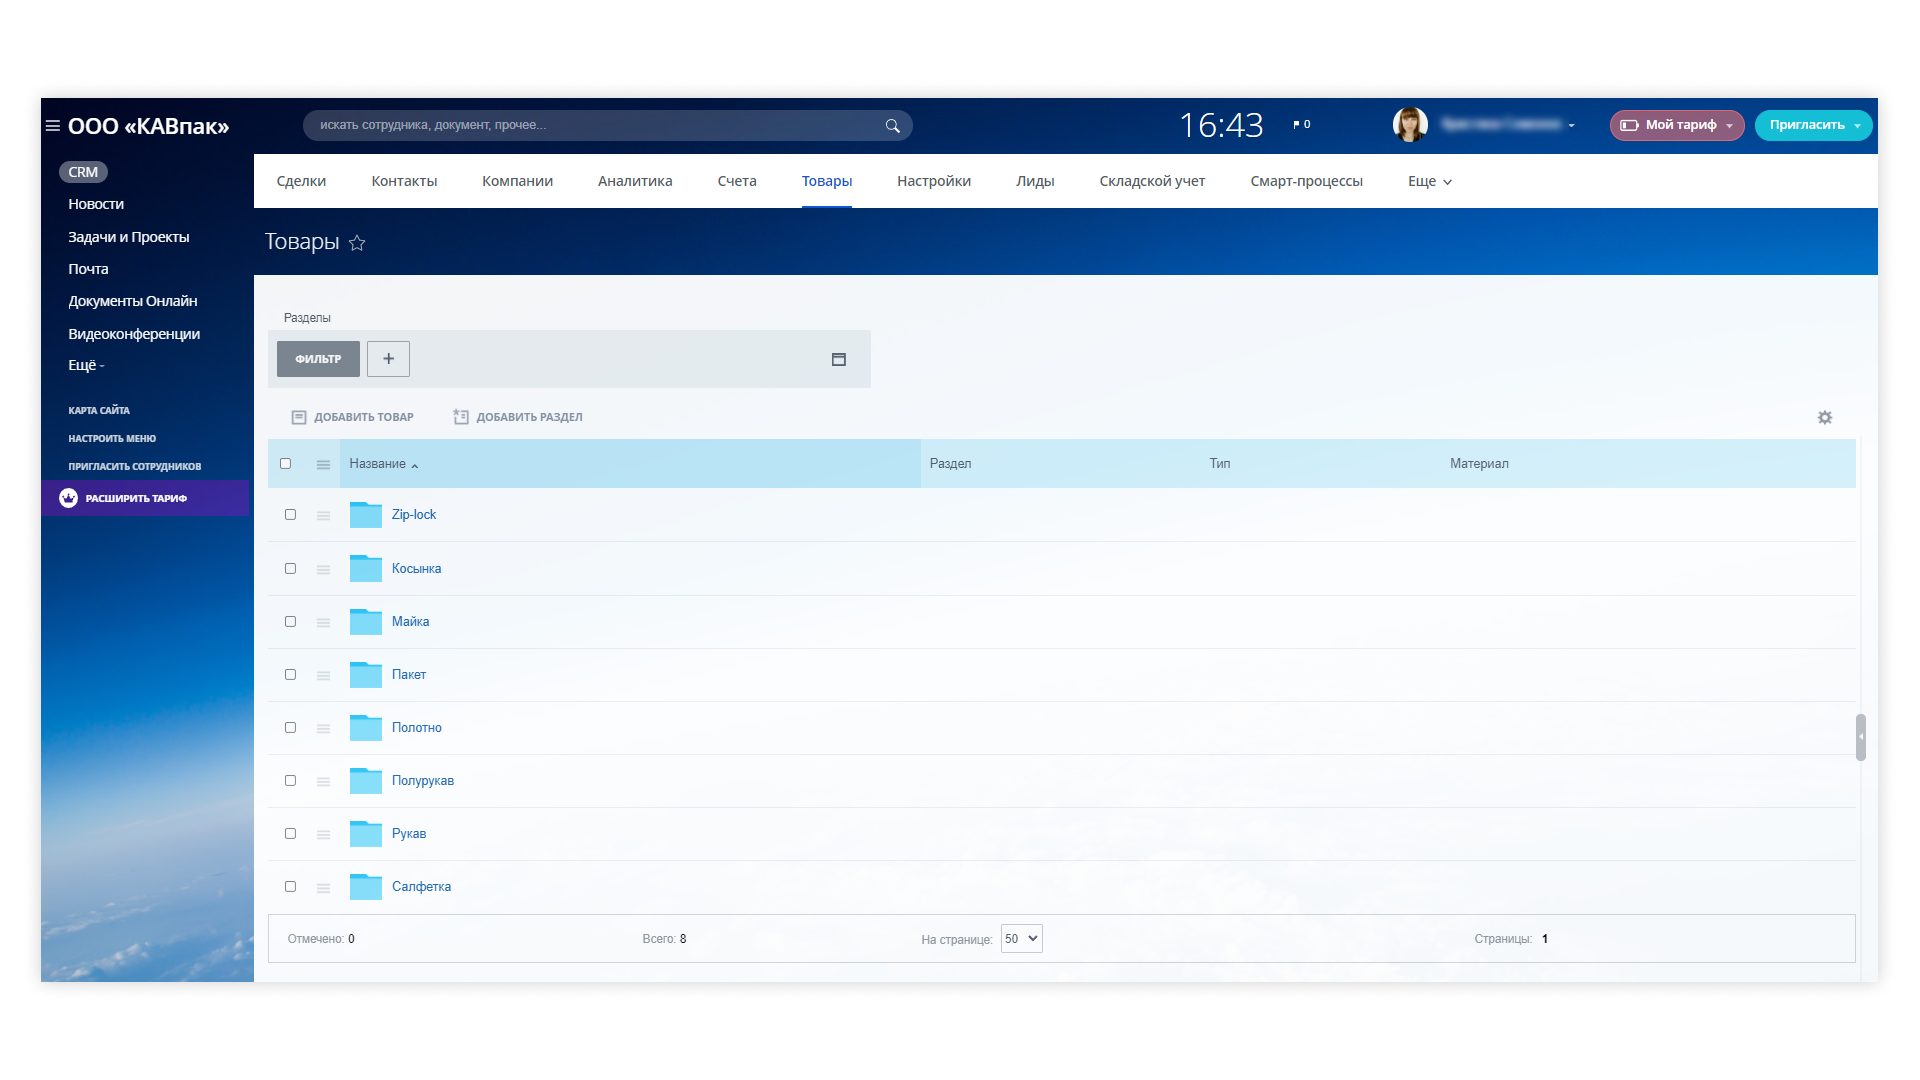Switch to the Сделки tab
Viewport: 1920px width, 1080px height.
[x=301, y=182]
